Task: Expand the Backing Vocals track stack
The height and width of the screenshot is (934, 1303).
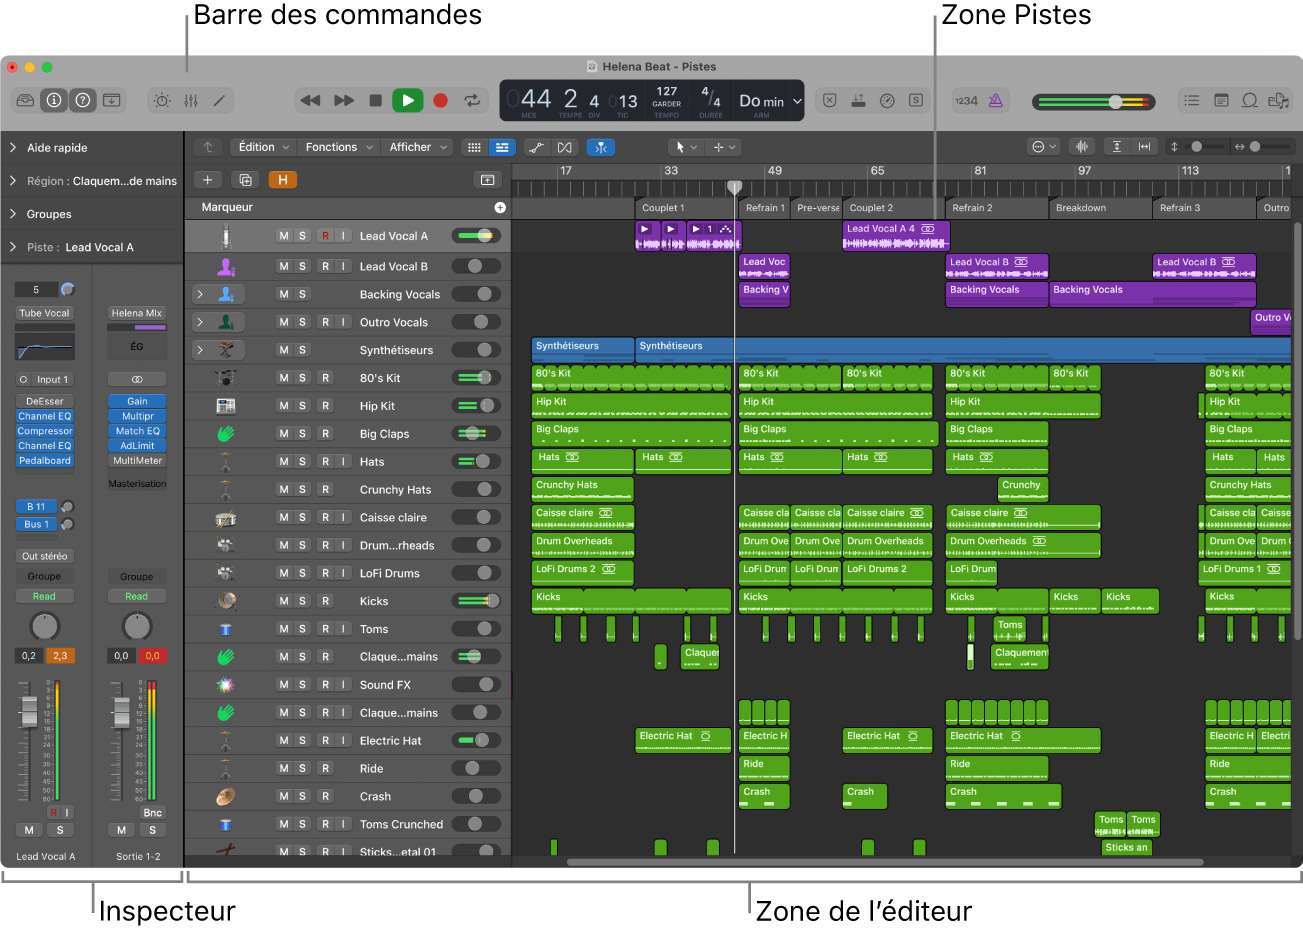Action: [x=199, y=293]
